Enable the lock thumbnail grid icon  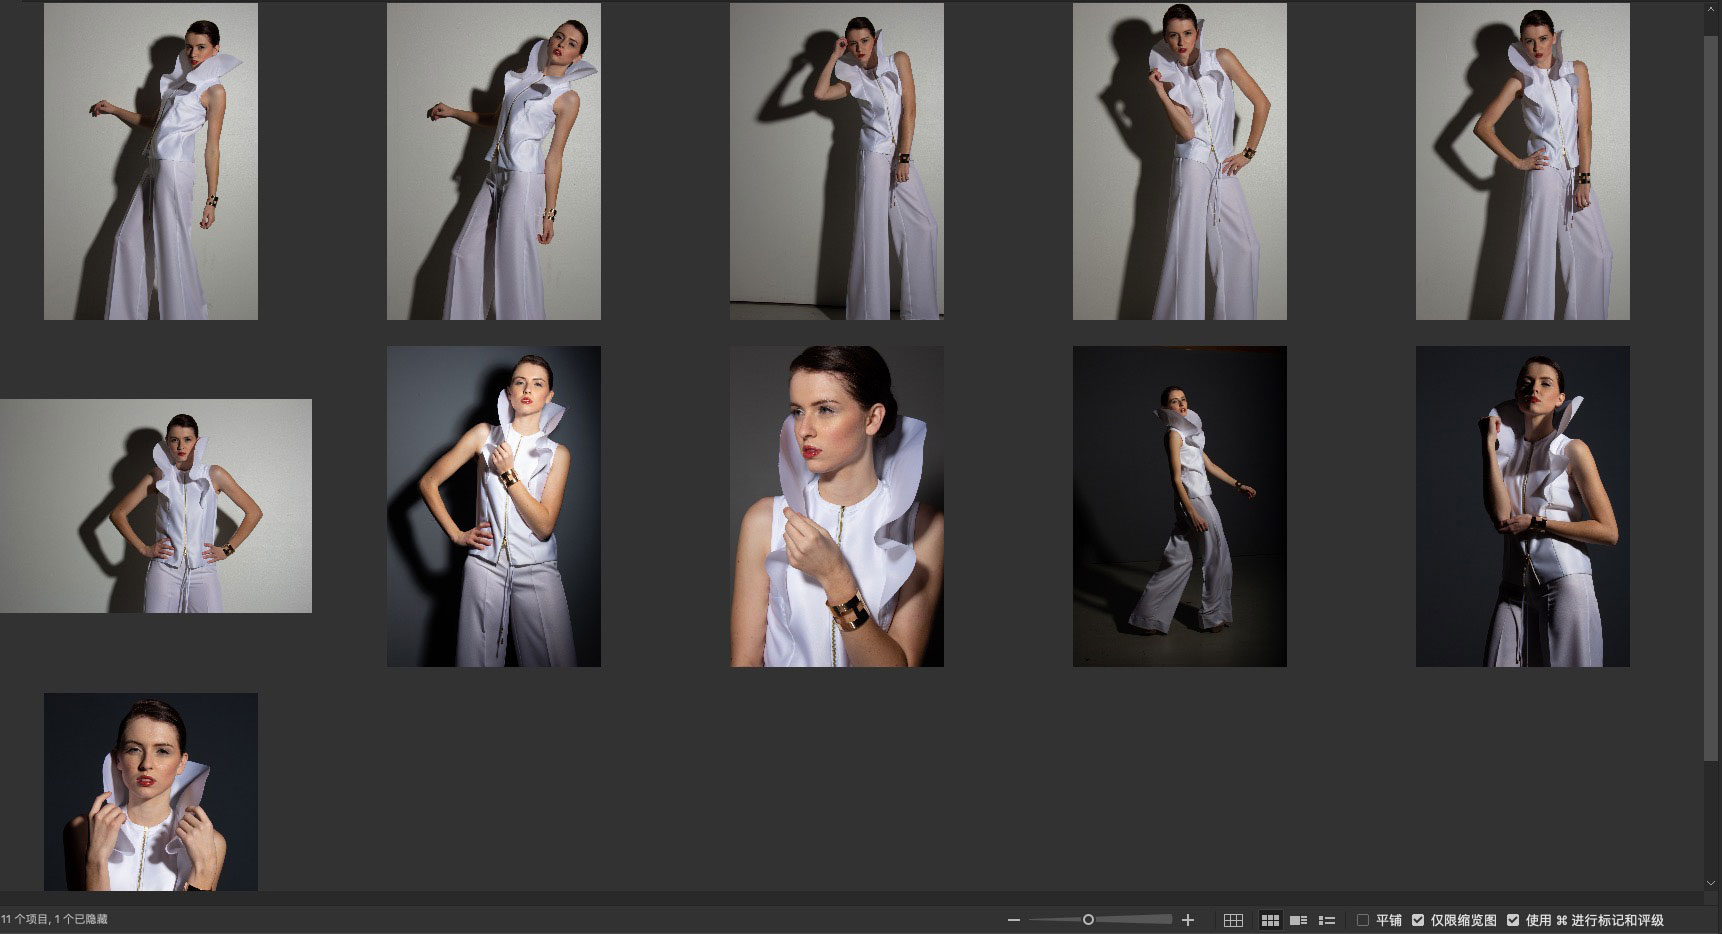1233,920
